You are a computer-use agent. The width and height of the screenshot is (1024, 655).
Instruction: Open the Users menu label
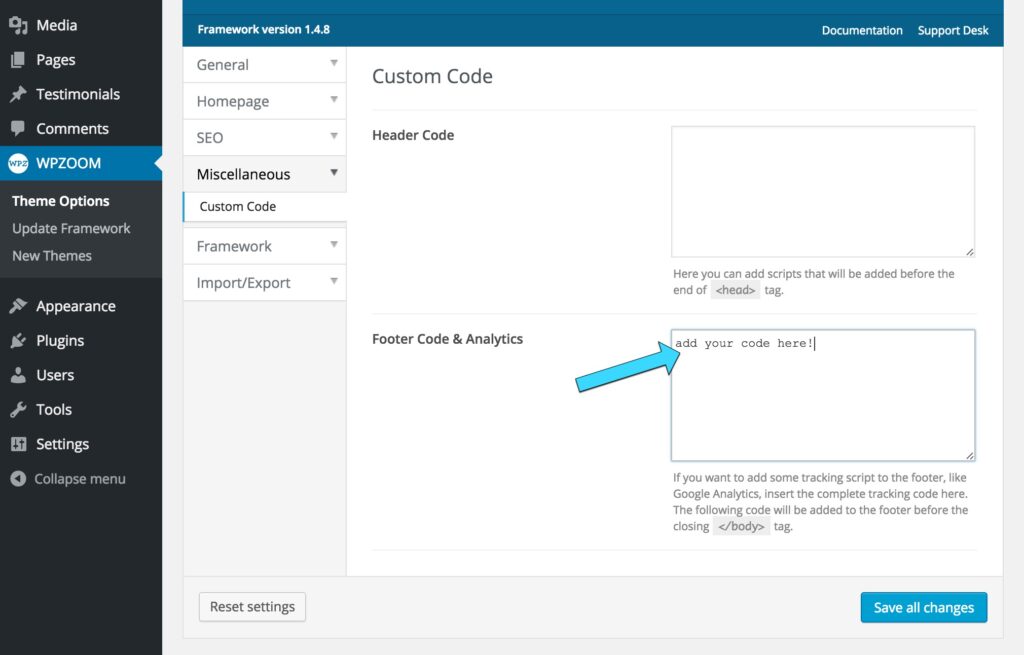[55, 375]
